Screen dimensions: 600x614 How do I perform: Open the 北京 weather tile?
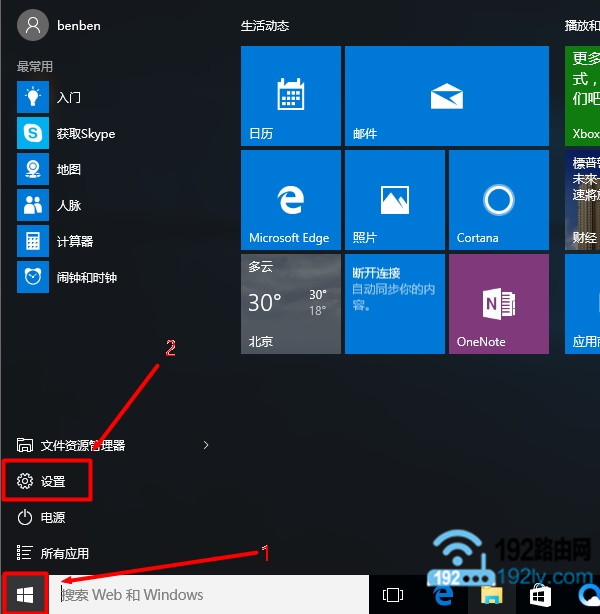click(x=290, y=304)
